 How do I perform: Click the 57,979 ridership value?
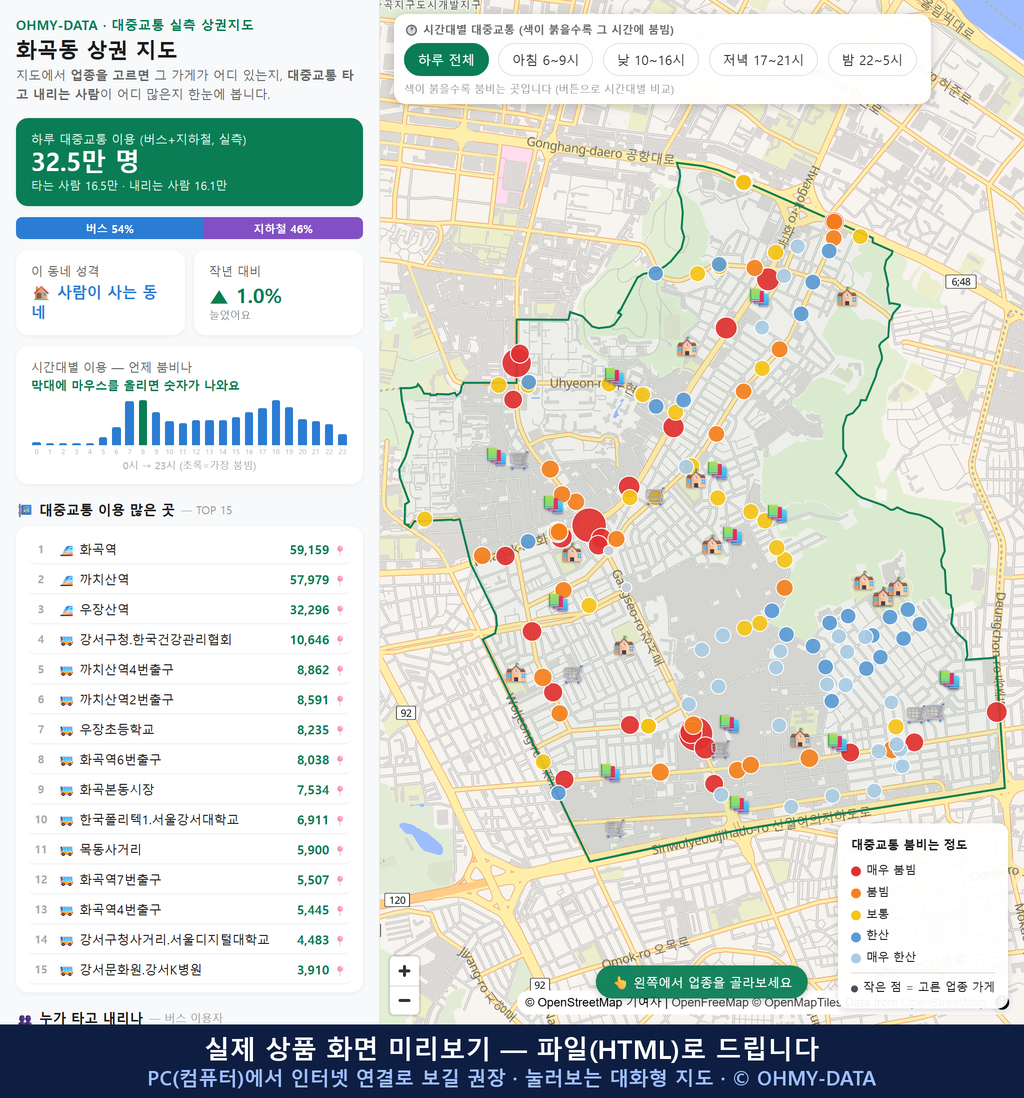[310, 580]
